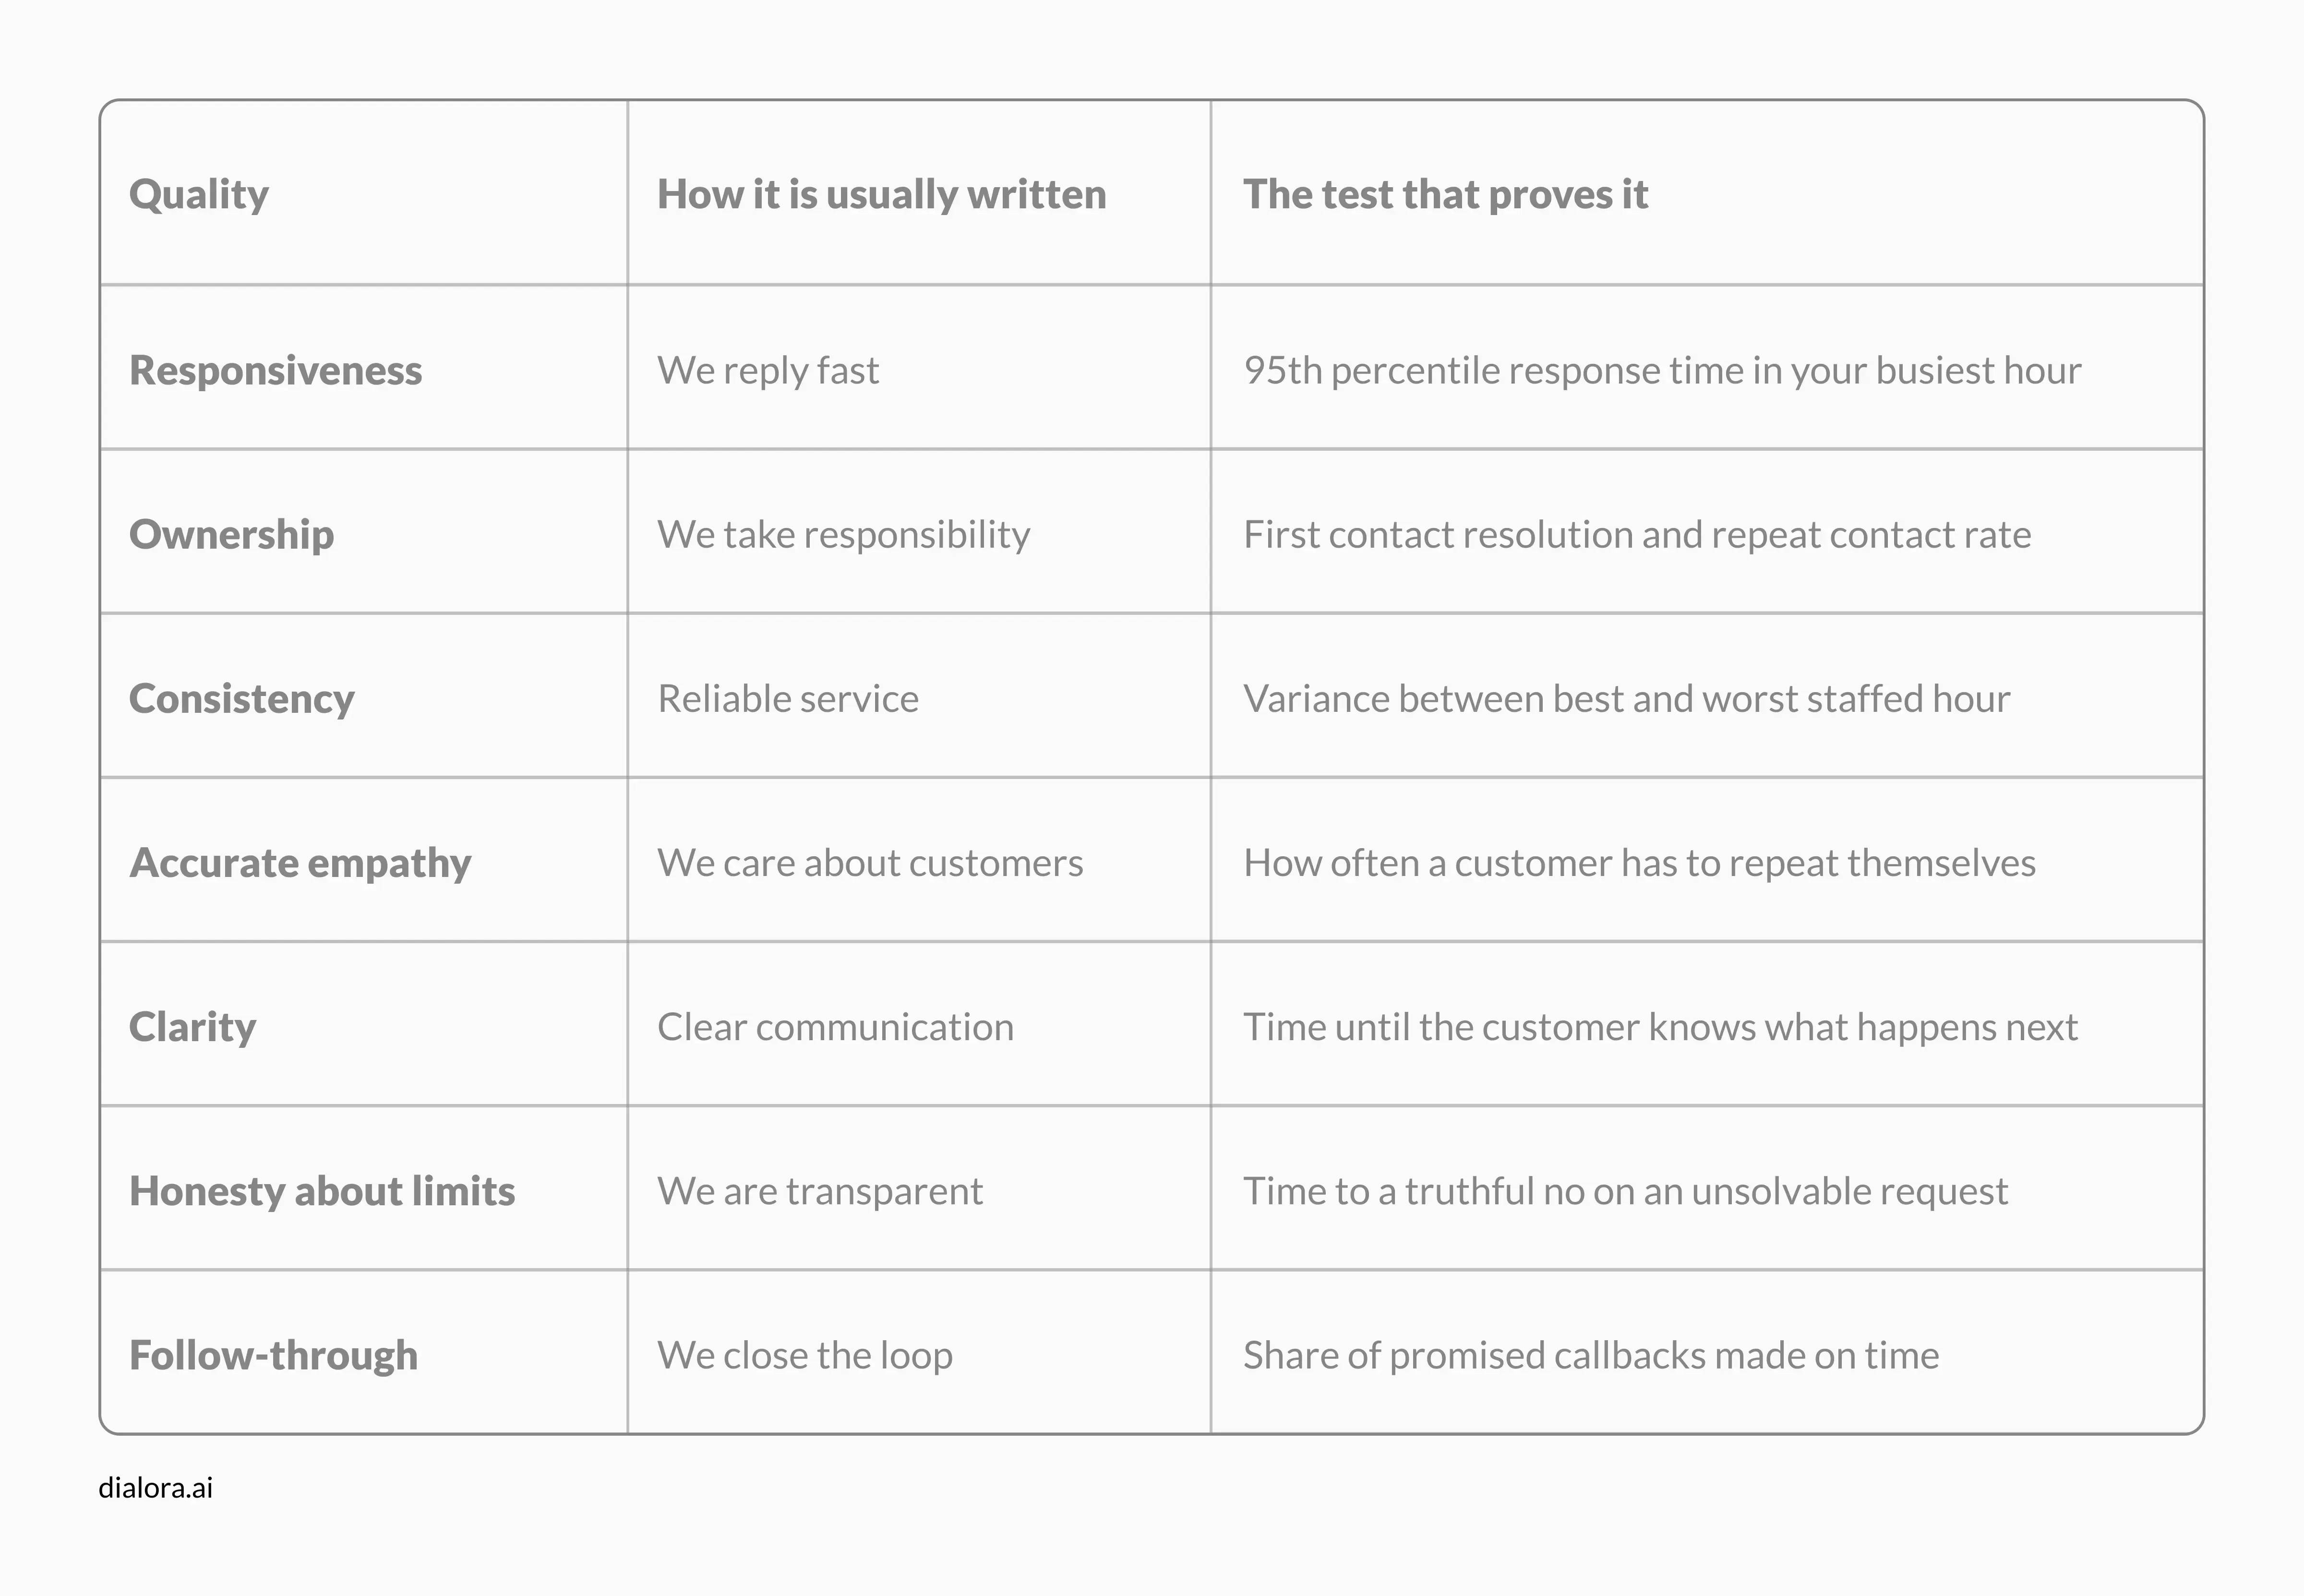The image size is (2304, 1596).
Task: Click the Follow-through row label
Action: [x=274, y=1355]
